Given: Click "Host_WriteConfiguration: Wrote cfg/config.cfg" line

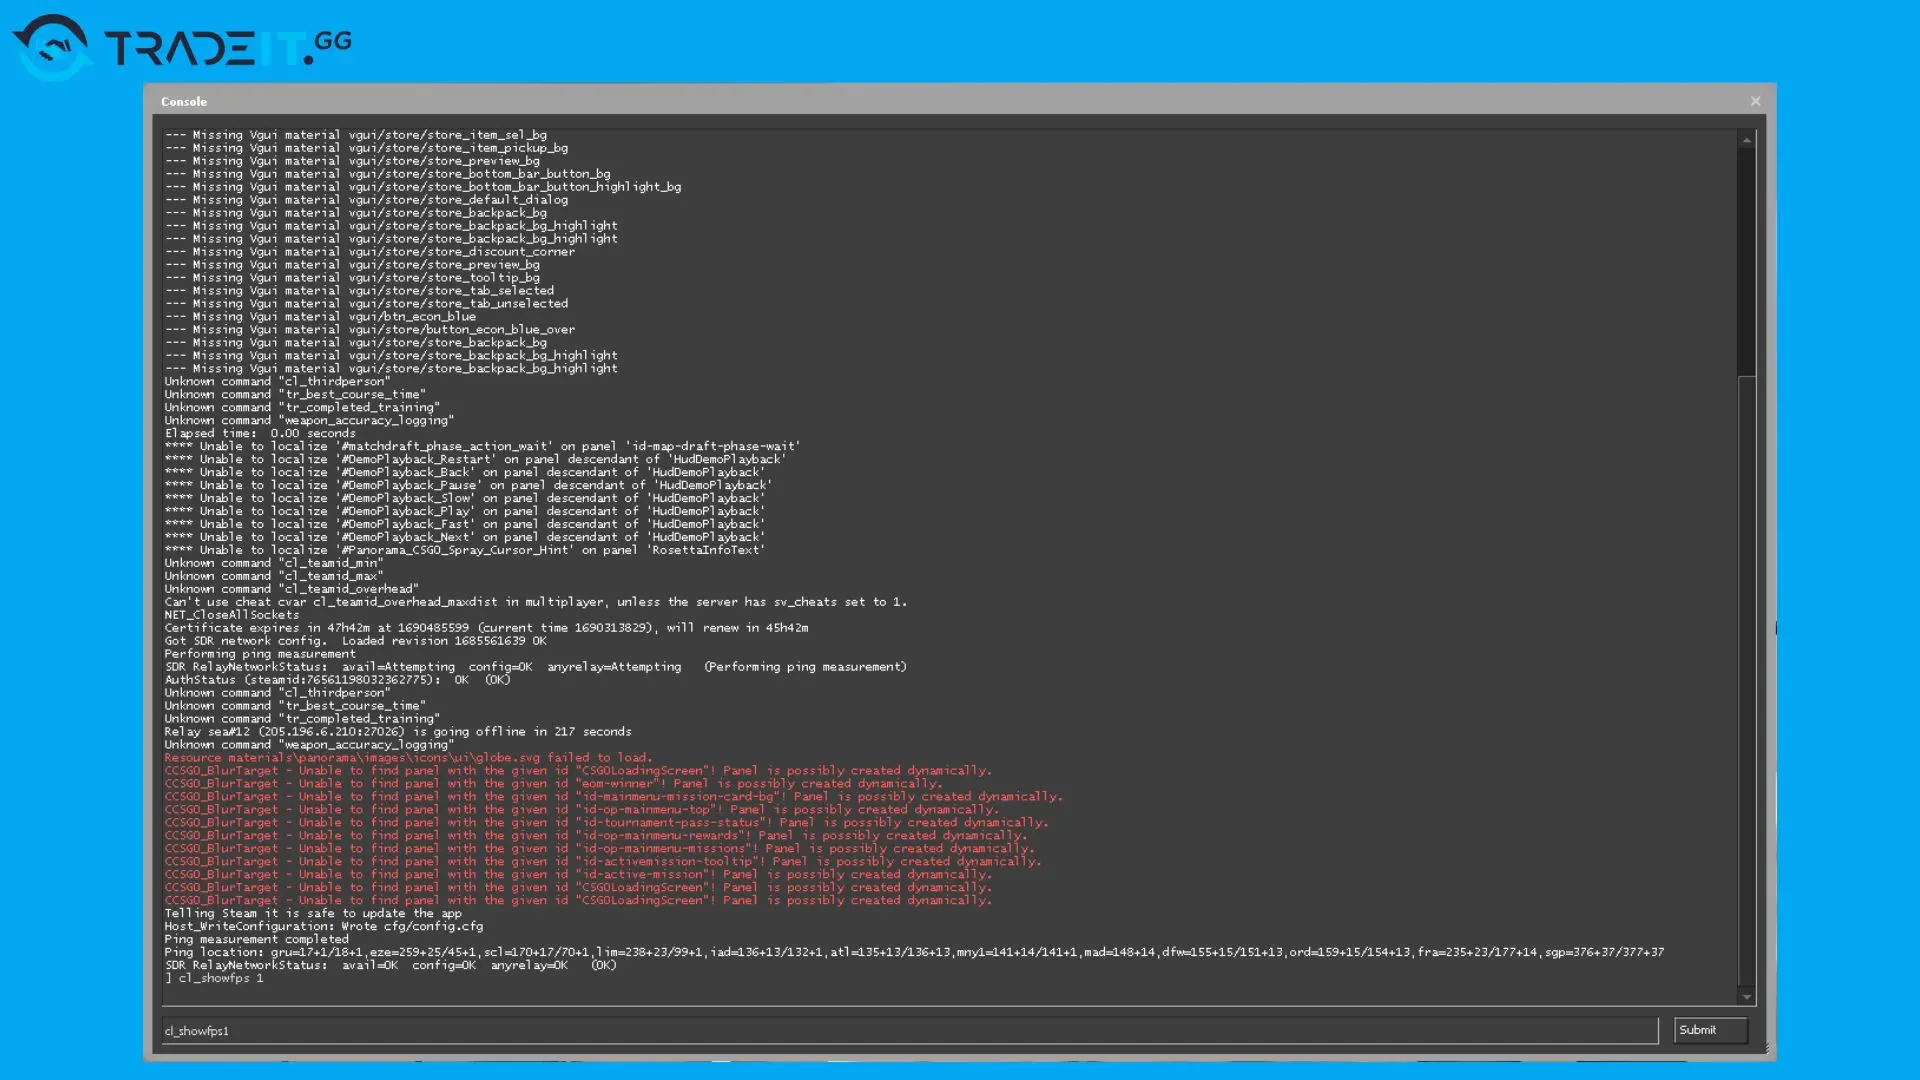Looking at the screenshot, I should click(x=324, y=926).
